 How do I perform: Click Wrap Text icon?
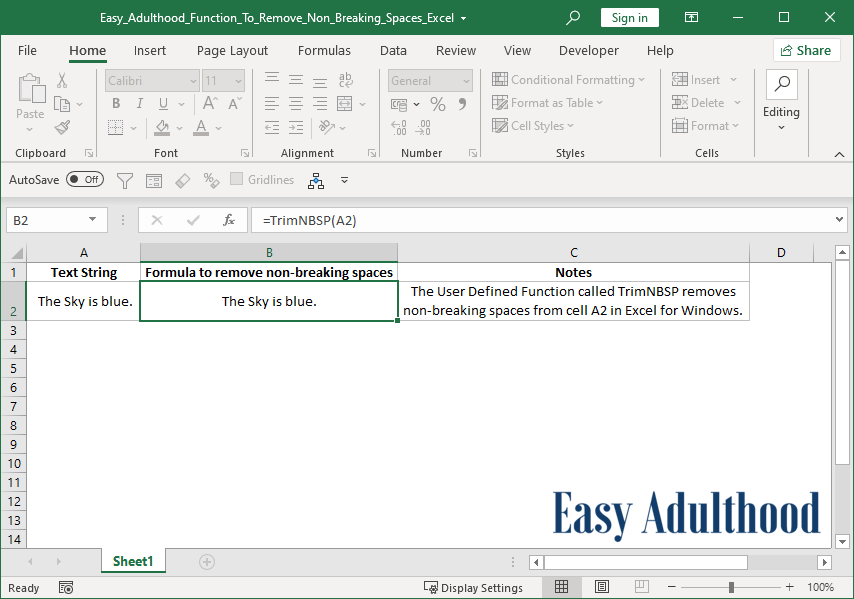(x=345, y=80)
